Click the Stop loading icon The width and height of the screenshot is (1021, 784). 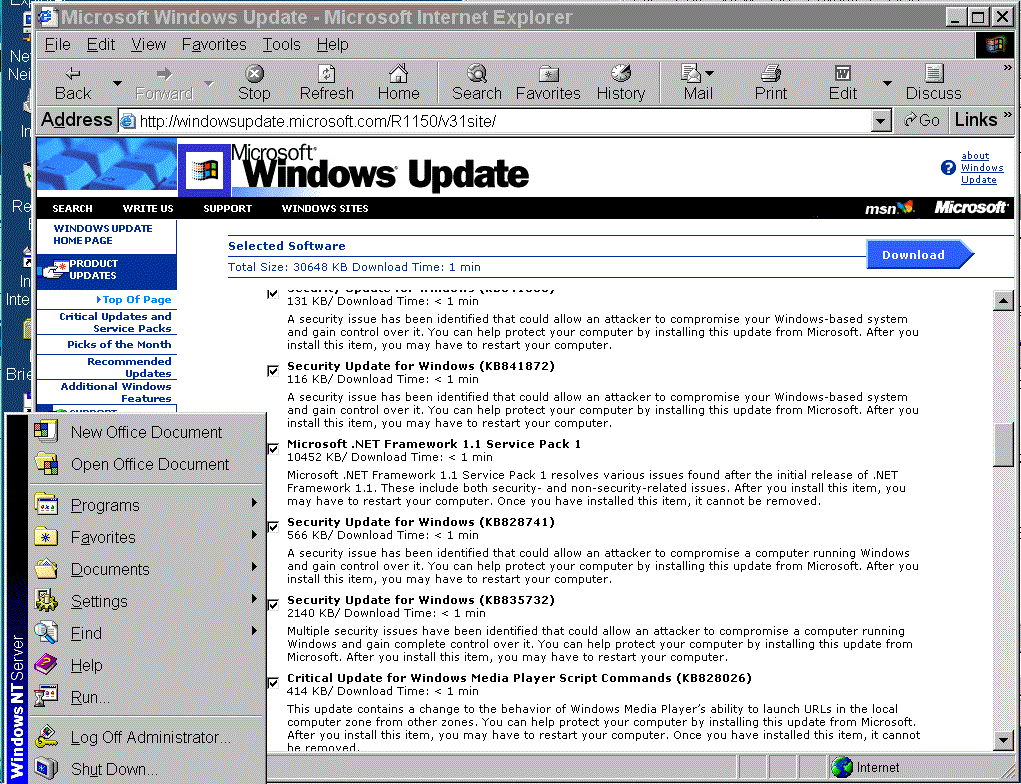[x=254, y=74]
